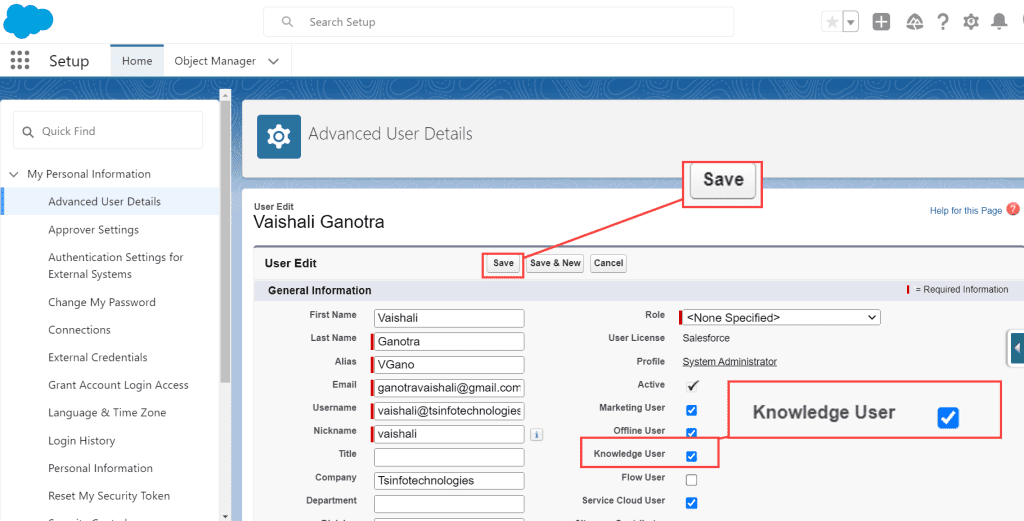Enable the Flow User checkbox
This screenshot has height=521, width=1024.
(692, 480)
